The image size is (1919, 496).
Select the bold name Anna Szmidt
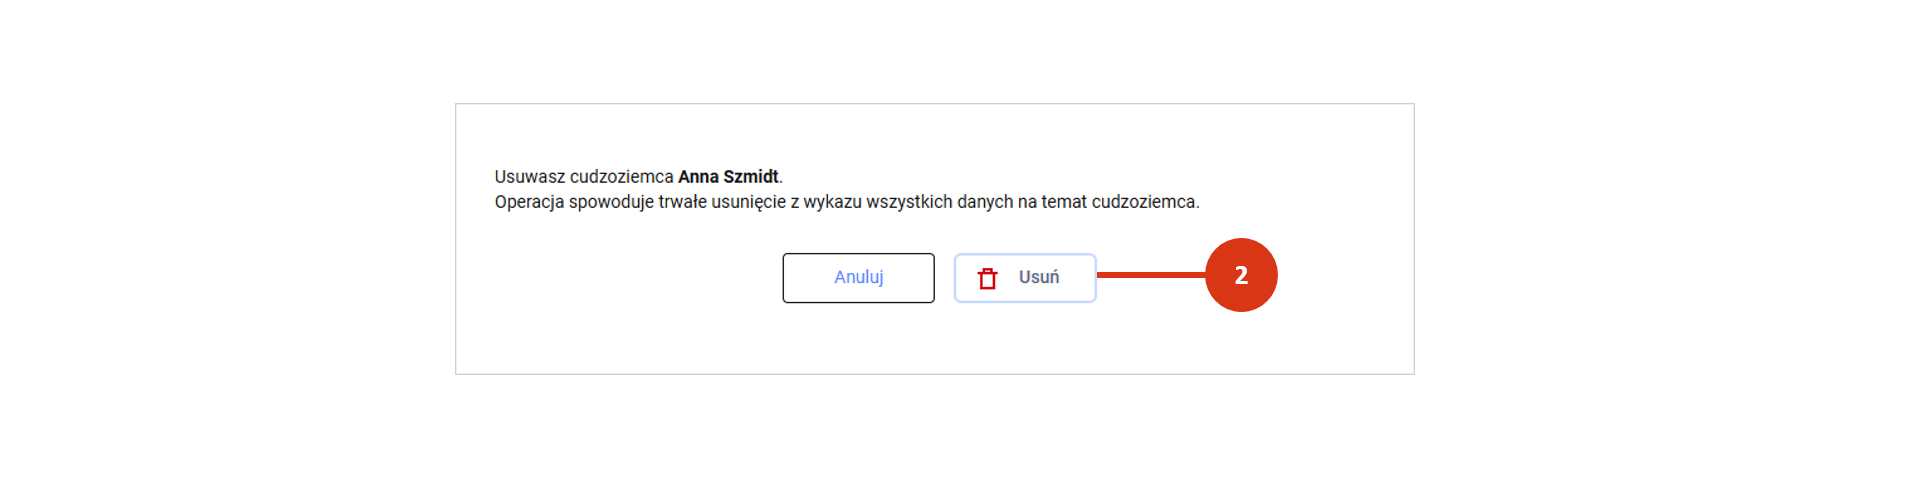[728, 177]
